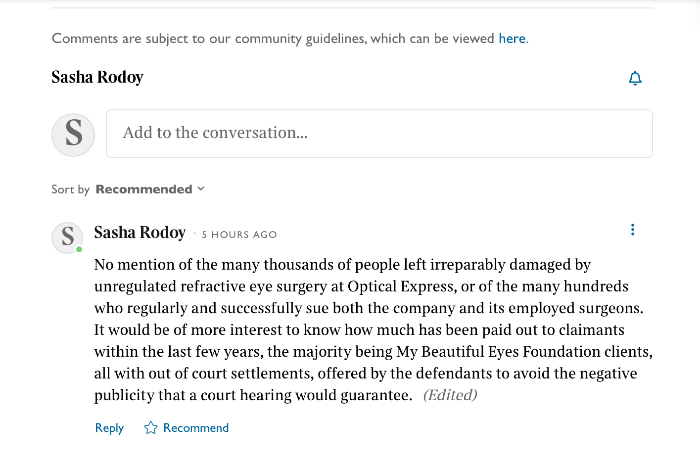Open Sasha Rodoy's commenter name on the comment
The image size is (700, 460).
140,233
